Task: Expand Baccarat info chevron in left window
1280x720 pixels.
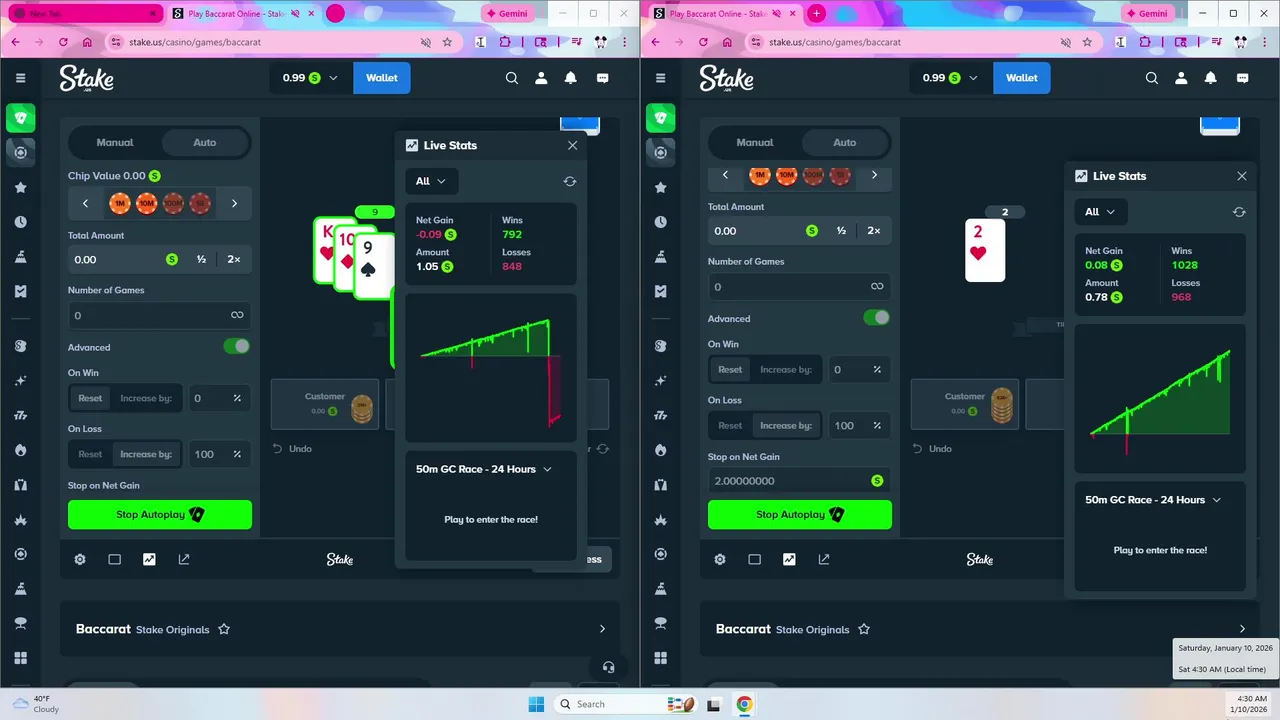Action: pos(602,629)
